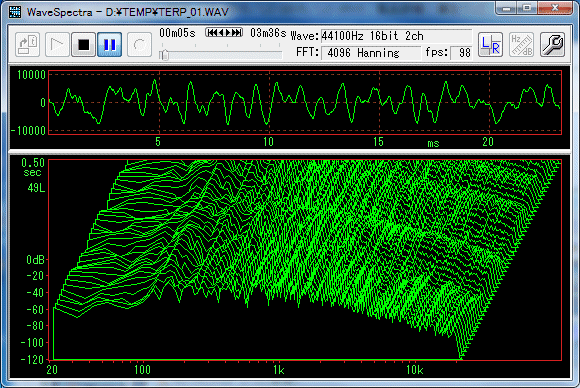Click the 3D spectrum plot near 1k frequency
This screenshot has height=388, width=580.
pos(279,259)
